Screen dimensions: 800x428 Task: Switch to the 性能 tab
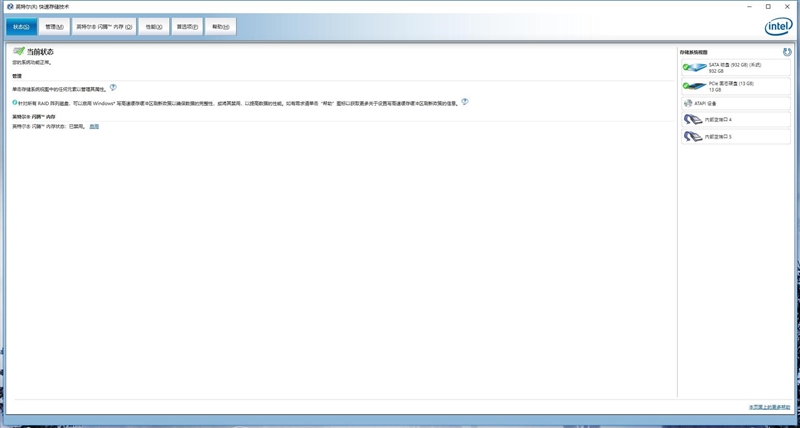(152, 27)
